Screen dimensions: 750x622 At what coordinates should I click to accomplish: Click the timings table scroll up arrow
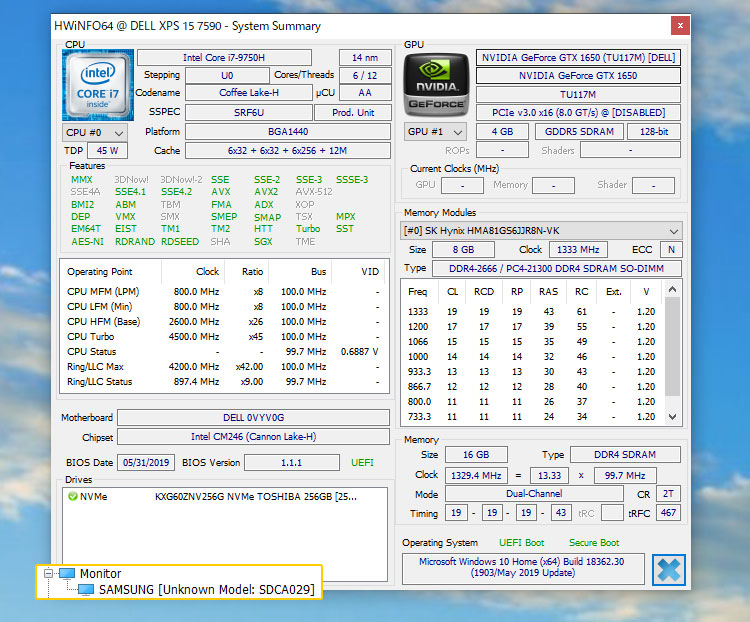673,289
